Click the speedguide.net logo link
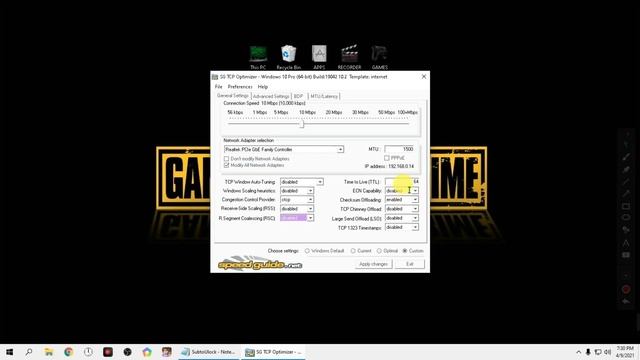The image size is (640, 360). (260, 264)
